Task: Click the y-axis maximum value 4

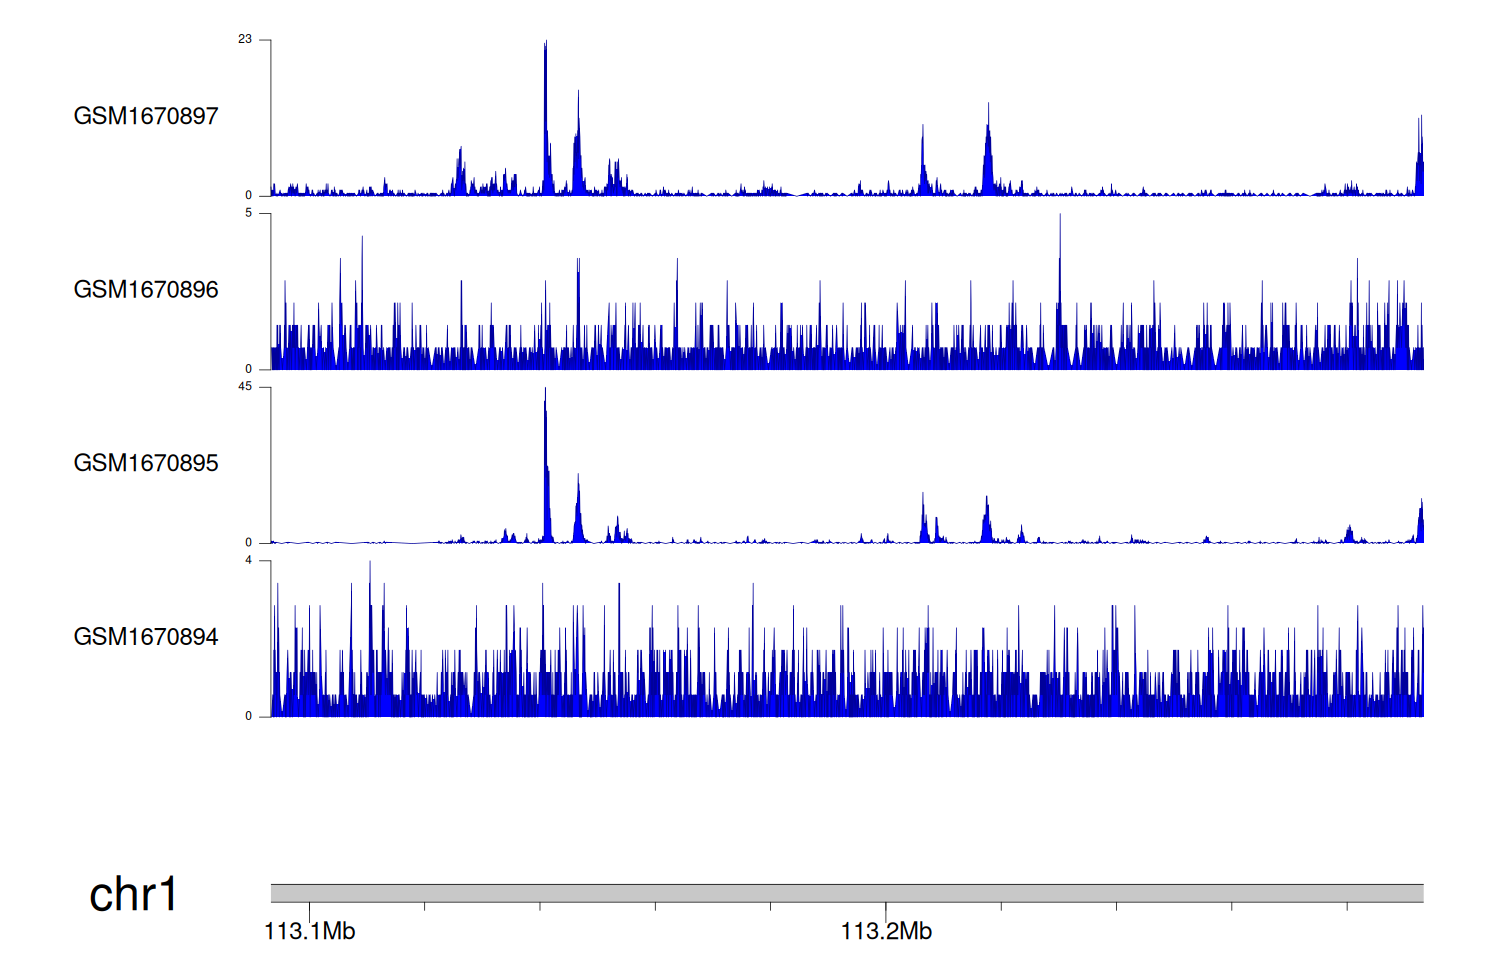Action: tap(249, 560)
